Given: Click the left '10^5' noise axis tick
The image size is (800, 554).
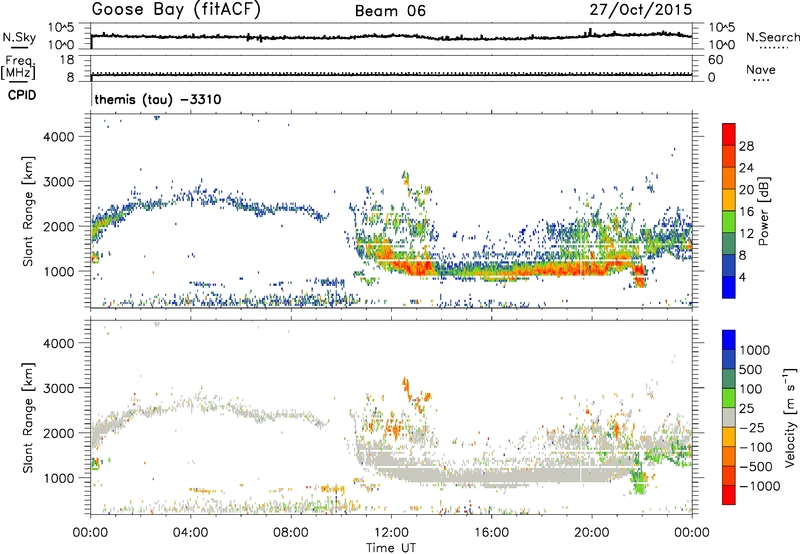Looking at the screenshot, I should tap(61, 27).
